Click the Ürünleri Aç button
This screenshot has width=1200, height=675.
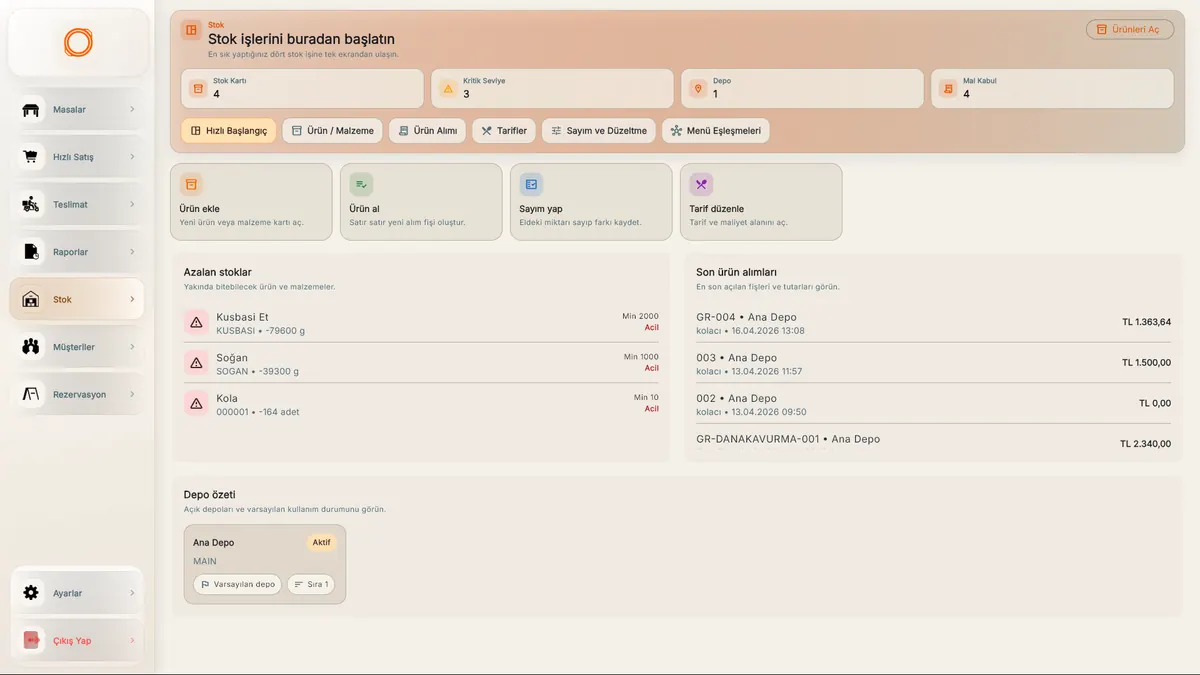click(1130, 29)
